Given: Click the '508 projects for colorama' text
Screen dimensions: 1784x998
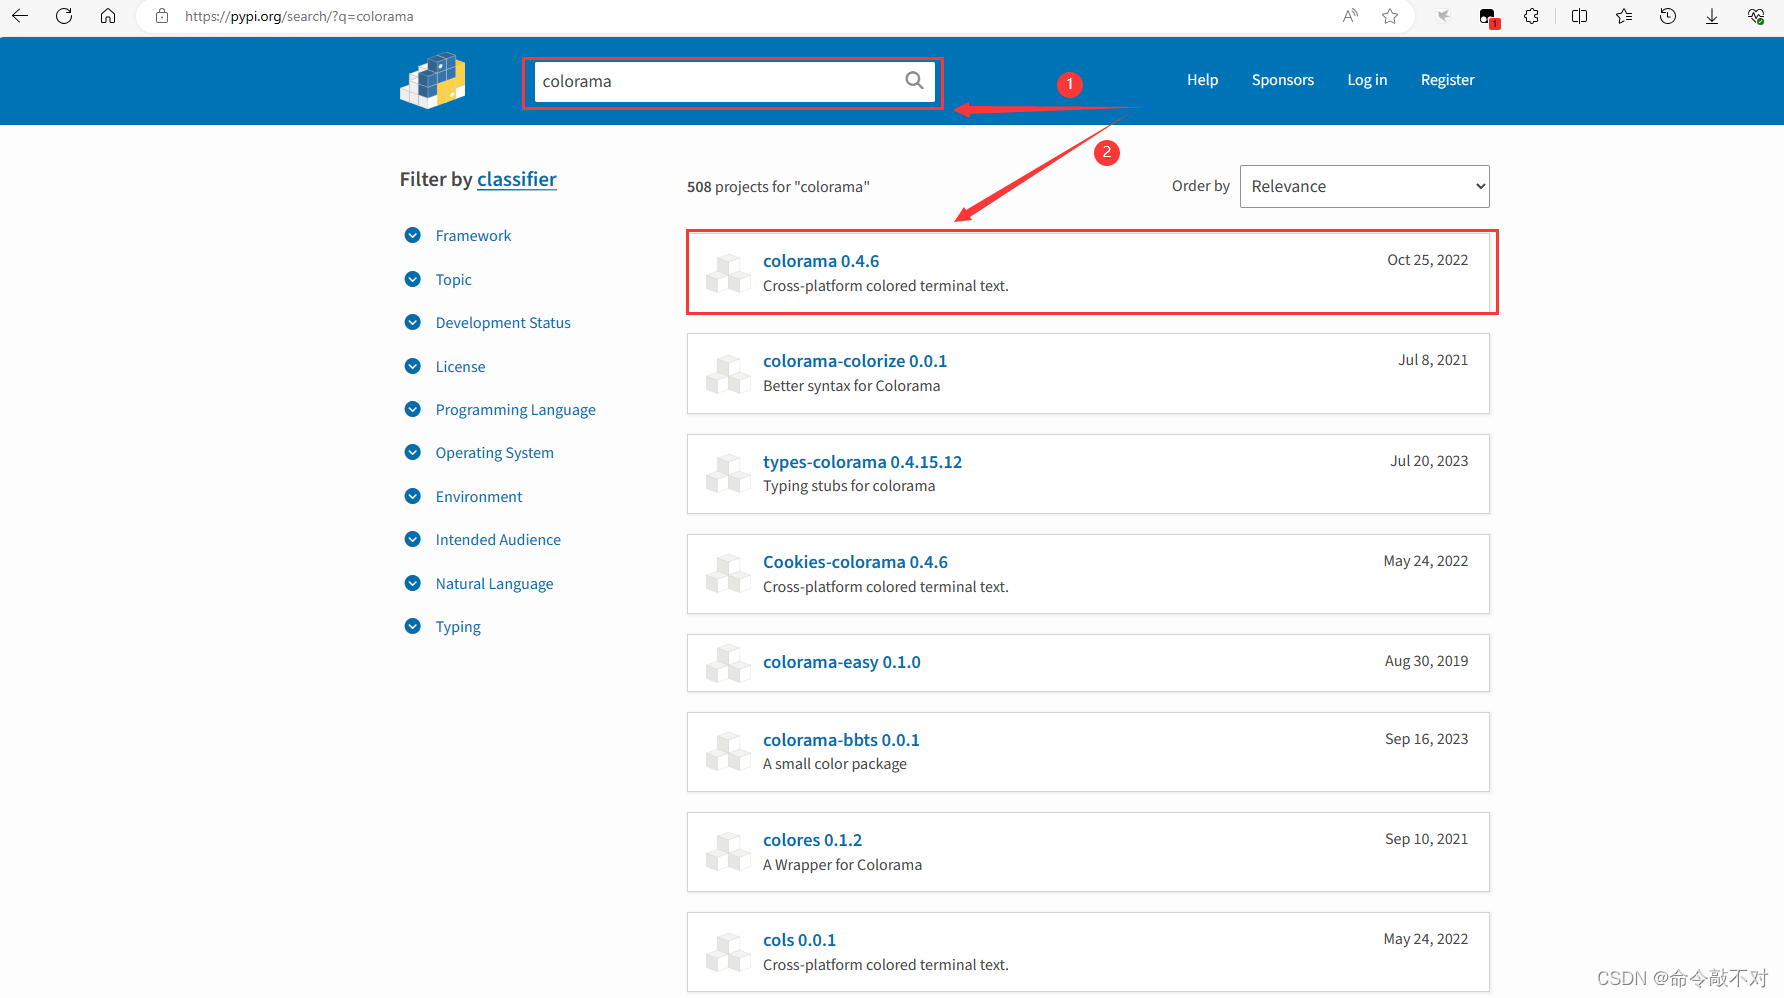Looking at the screenshot, I should click(x=778, y=187).
